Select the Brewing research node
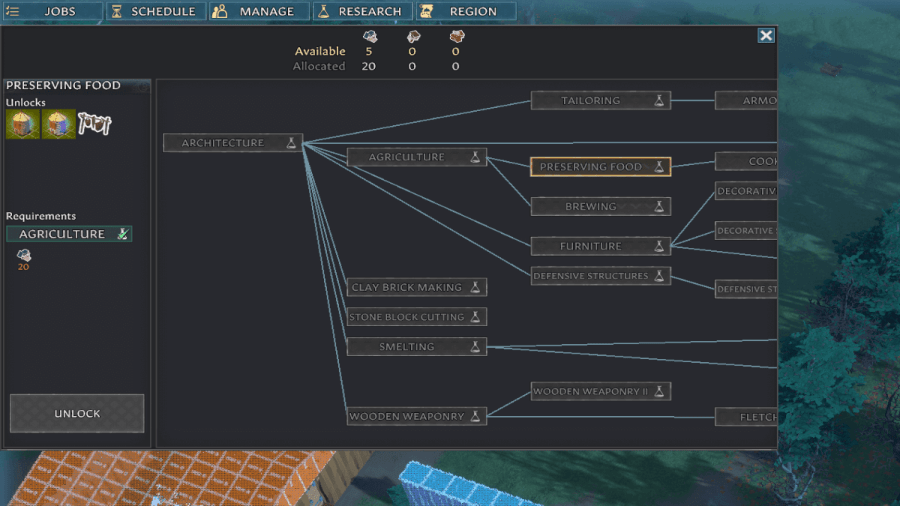 point(590,207)
